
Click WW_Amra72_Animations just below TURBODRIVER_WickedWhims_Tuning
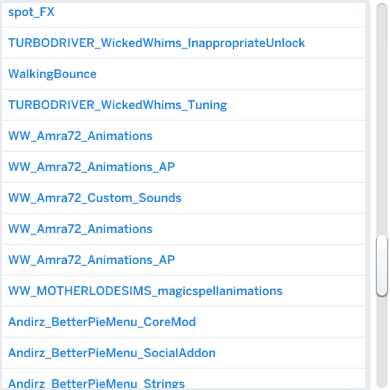pos(80,136)
